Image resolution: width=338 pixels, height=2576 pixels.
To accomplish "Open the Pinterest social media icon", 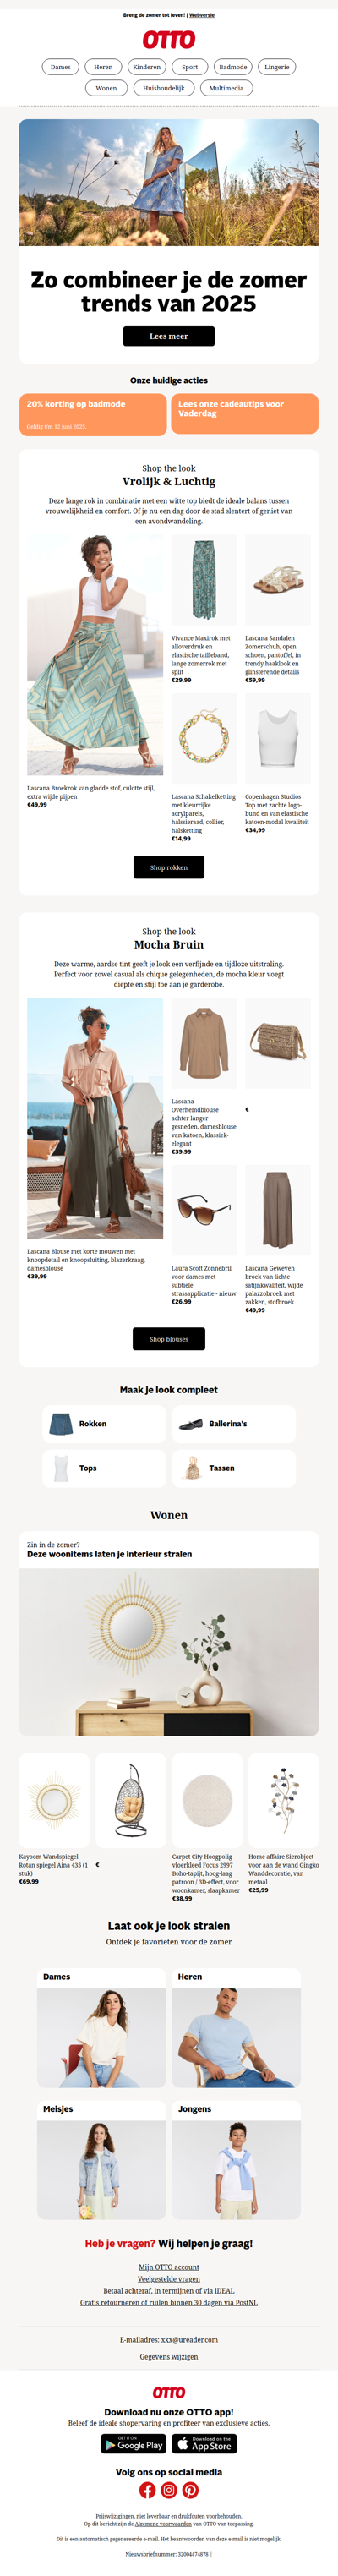I will click(190, 2490).
